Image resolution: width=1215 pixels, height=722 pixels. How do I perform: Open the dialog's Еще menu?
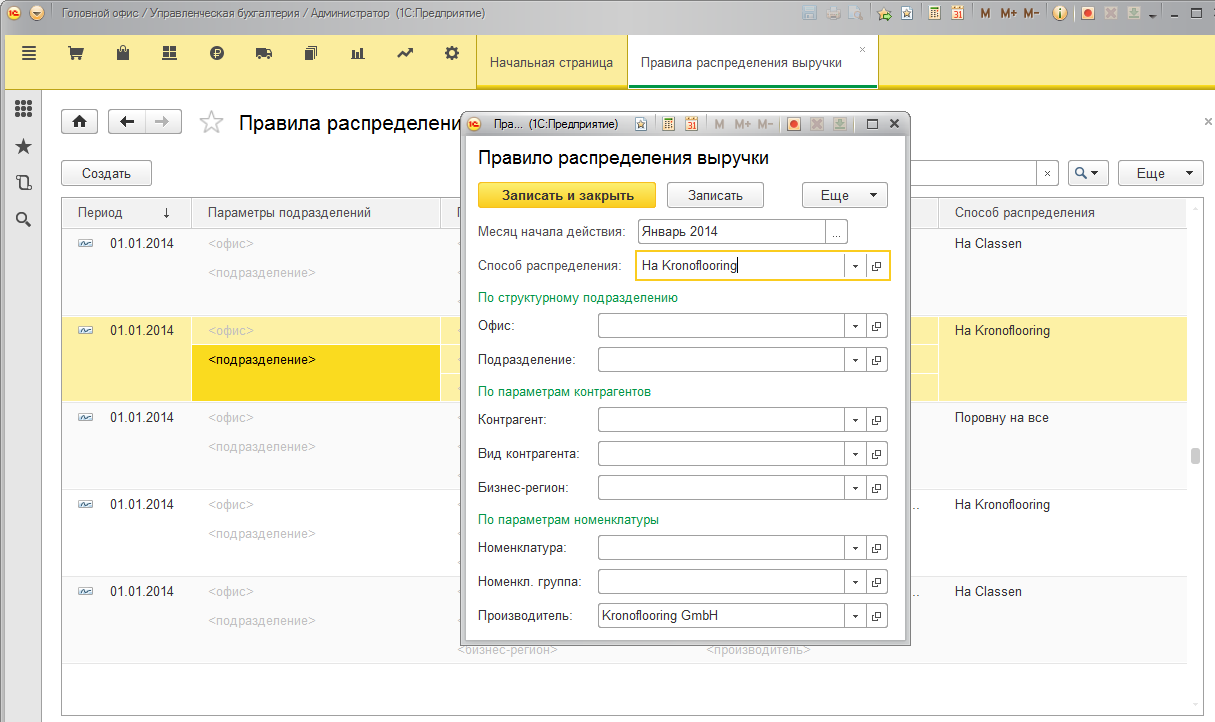845,195
